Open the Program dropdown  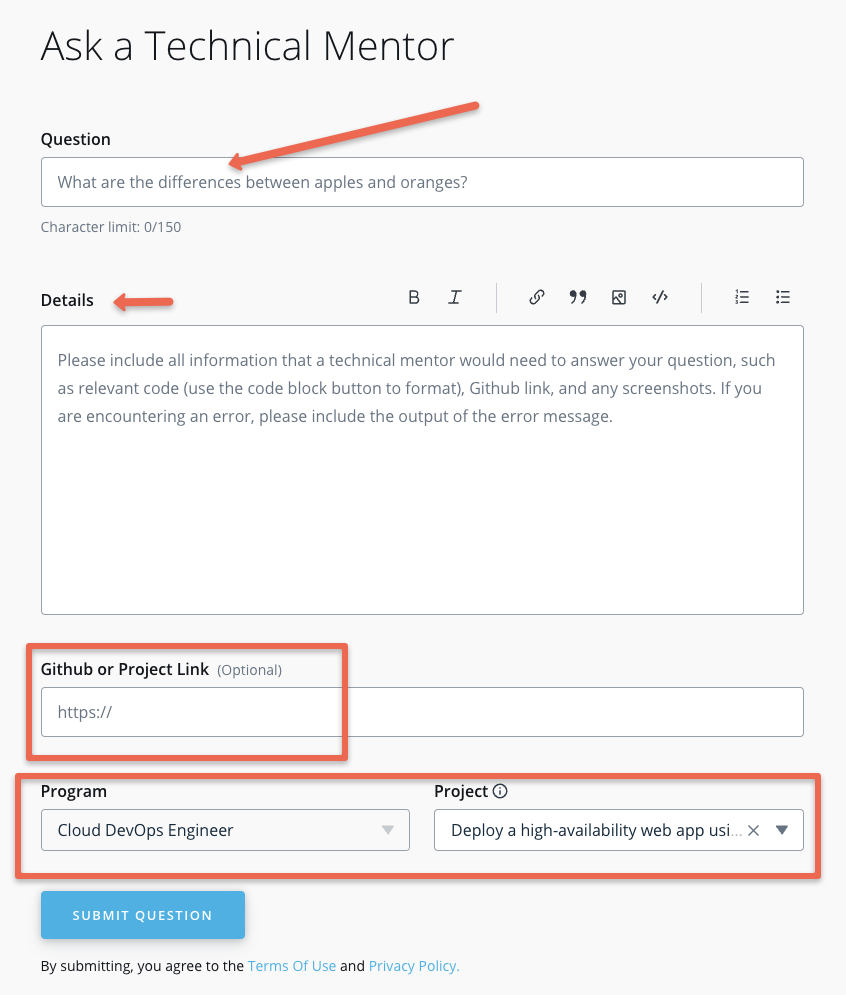pyautogui.click(x=390, y=830)
